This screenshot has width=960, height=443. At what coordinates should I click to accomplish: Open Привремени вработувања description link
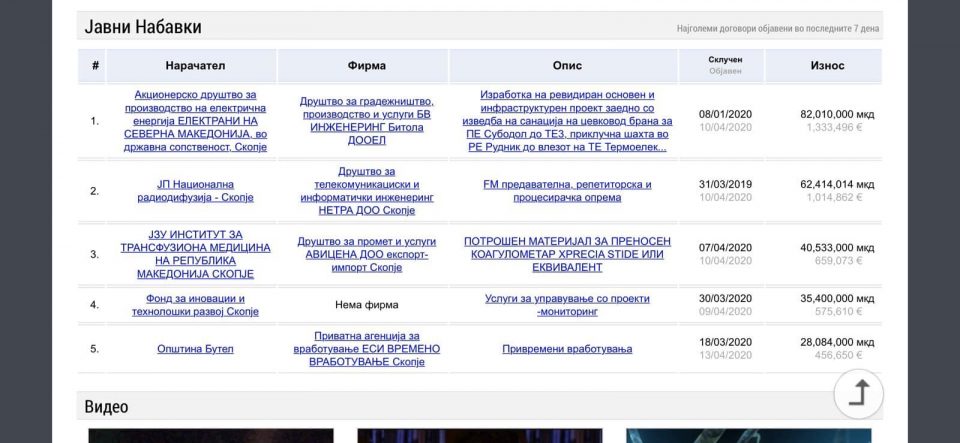point(567,349)
